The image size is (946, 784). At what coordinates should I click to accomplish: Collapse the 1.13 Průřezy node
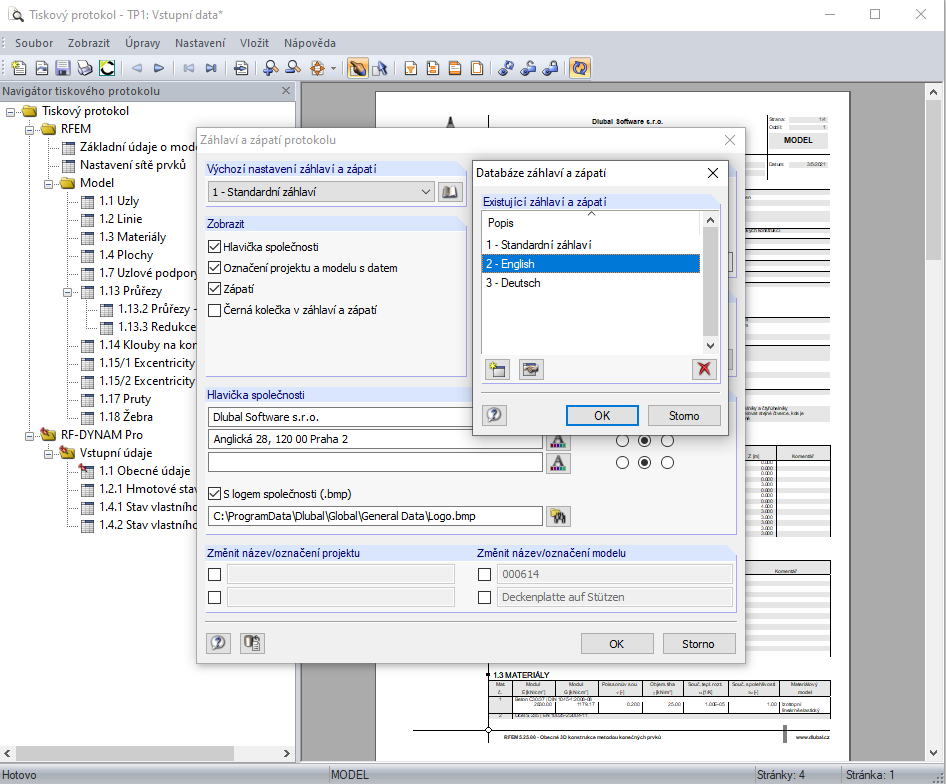coord(68,292)
